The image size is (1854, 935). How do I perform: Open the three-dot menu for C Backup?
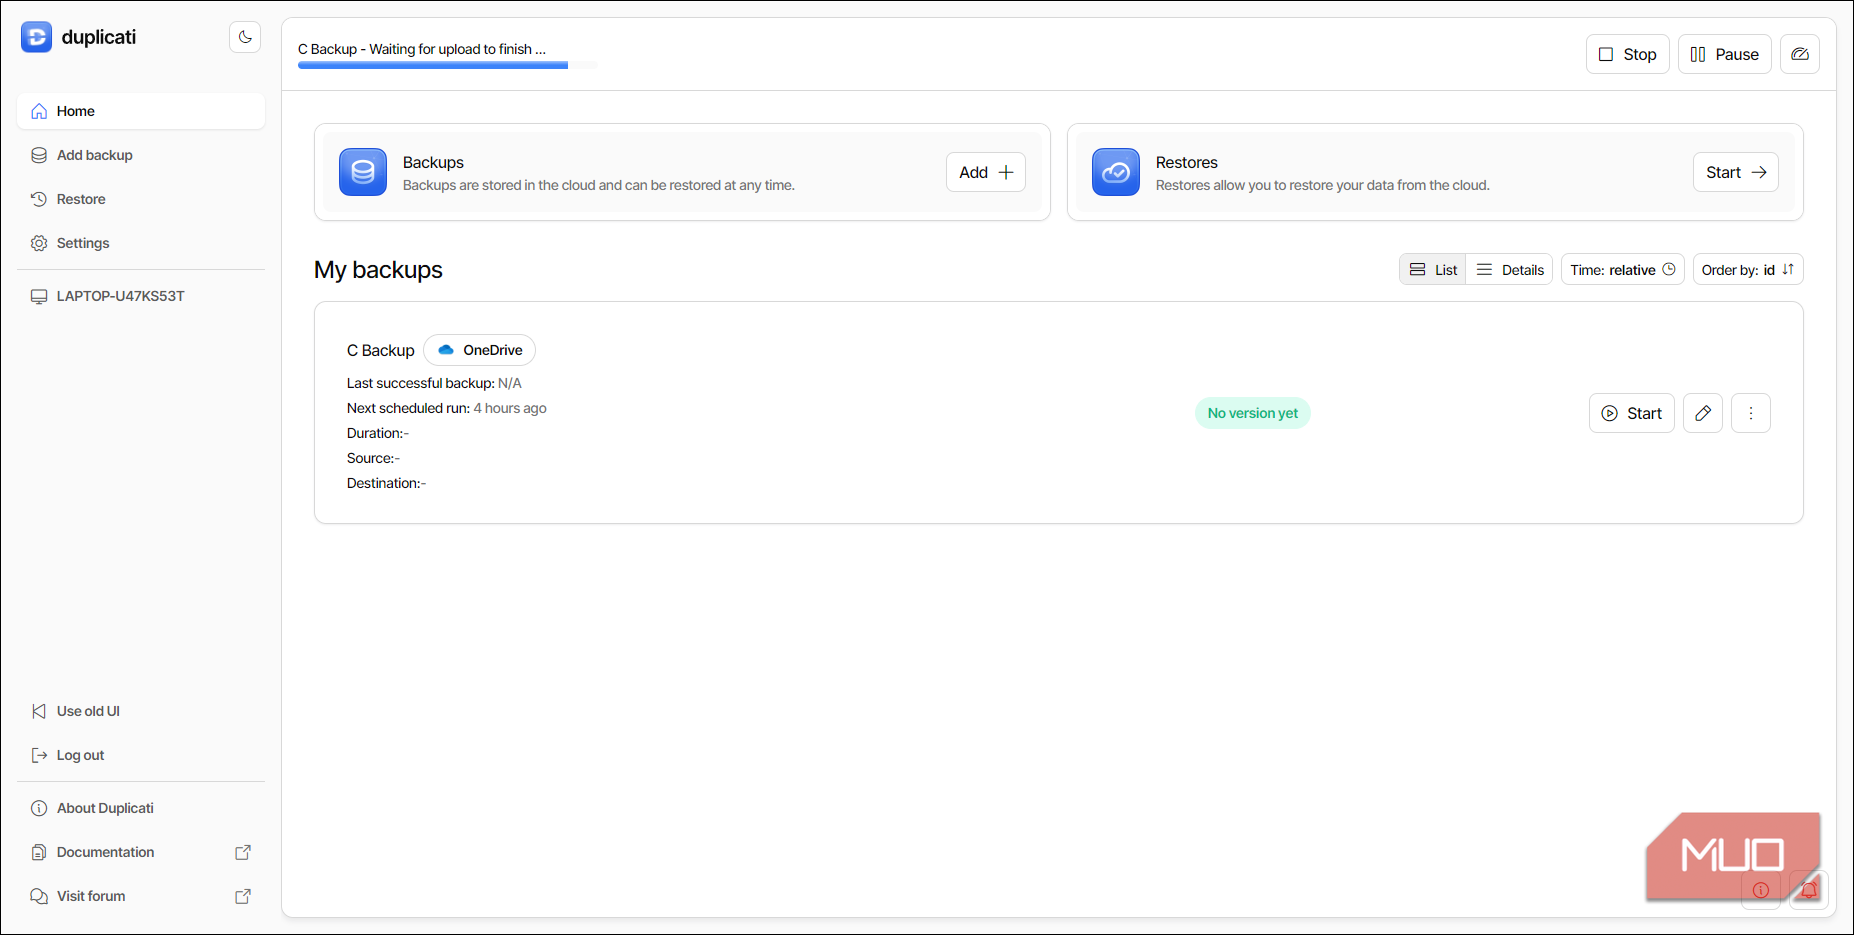pyautogui.click(x=1751, y=413)
